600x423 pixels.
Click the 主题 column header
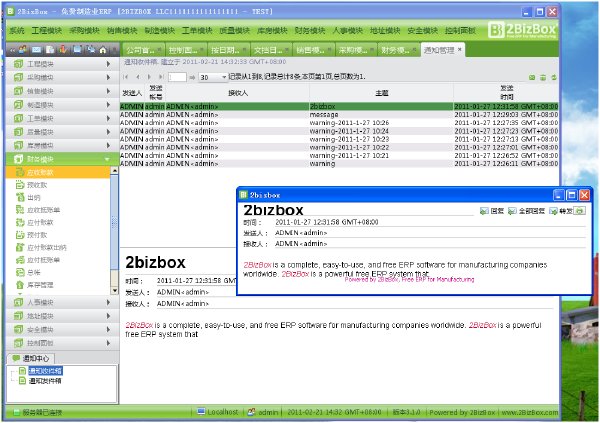pos(382,93)
